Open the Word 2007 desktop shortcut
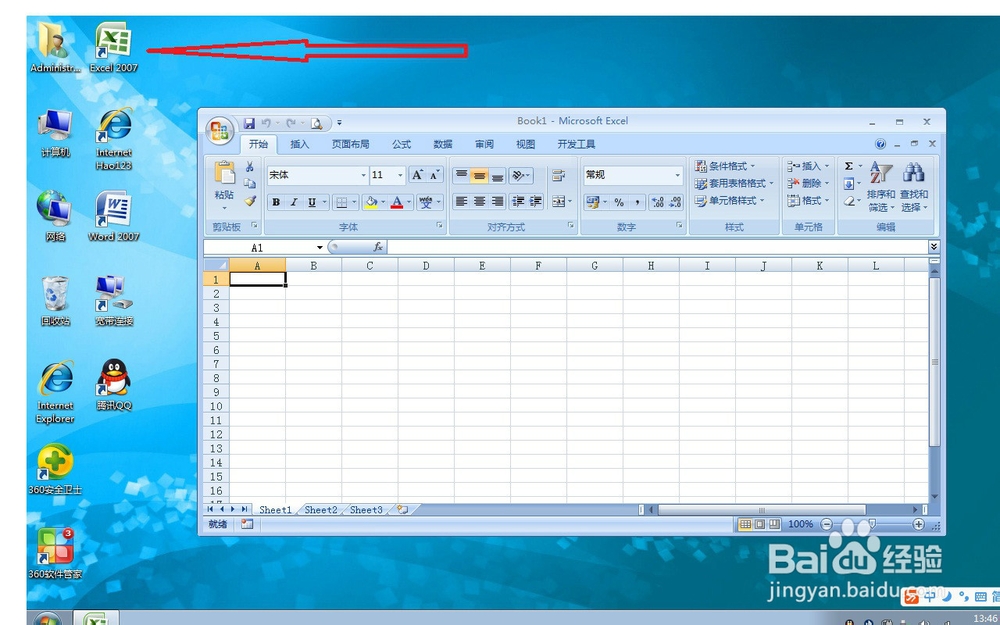1000x625 pixels. 113,217
